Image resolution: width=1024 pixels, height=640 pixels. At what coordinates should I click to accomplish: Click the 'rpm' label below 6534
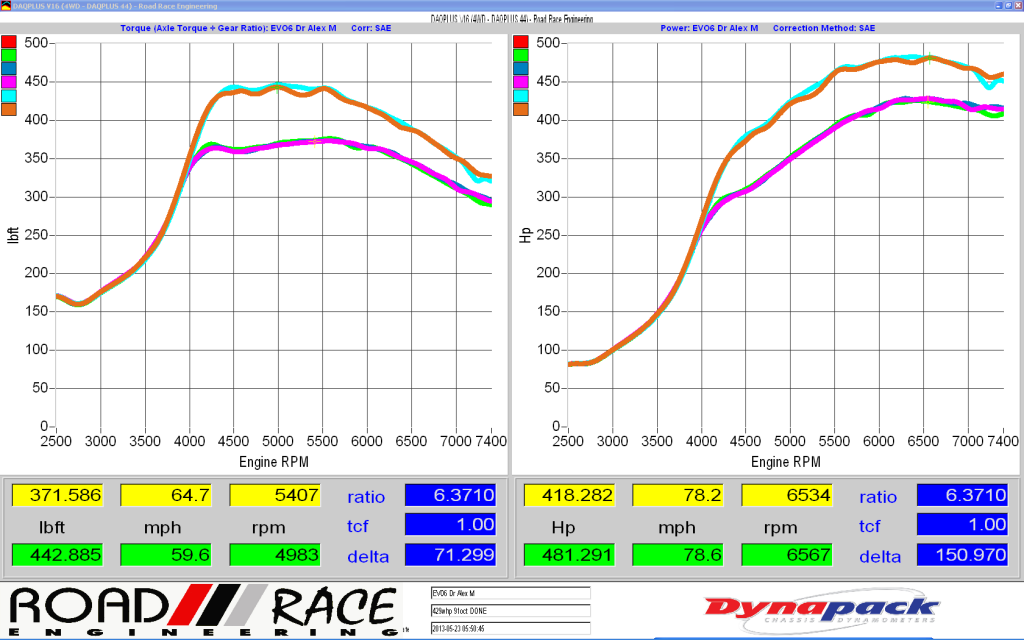point(780,528)
